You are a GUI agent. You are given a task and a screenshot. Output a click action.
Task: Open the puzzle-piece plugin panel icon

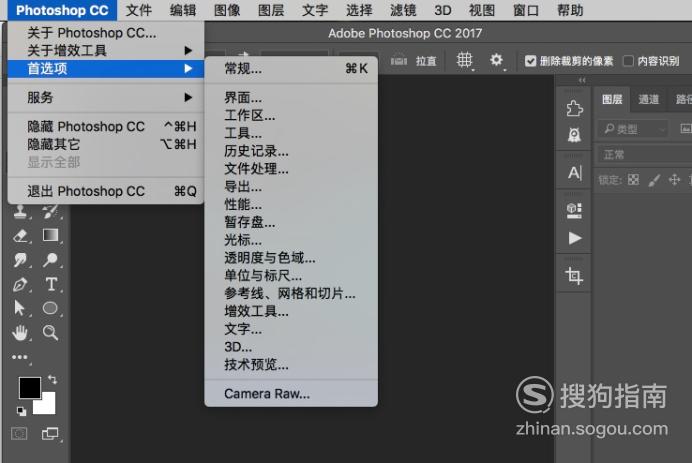[574, 108]
